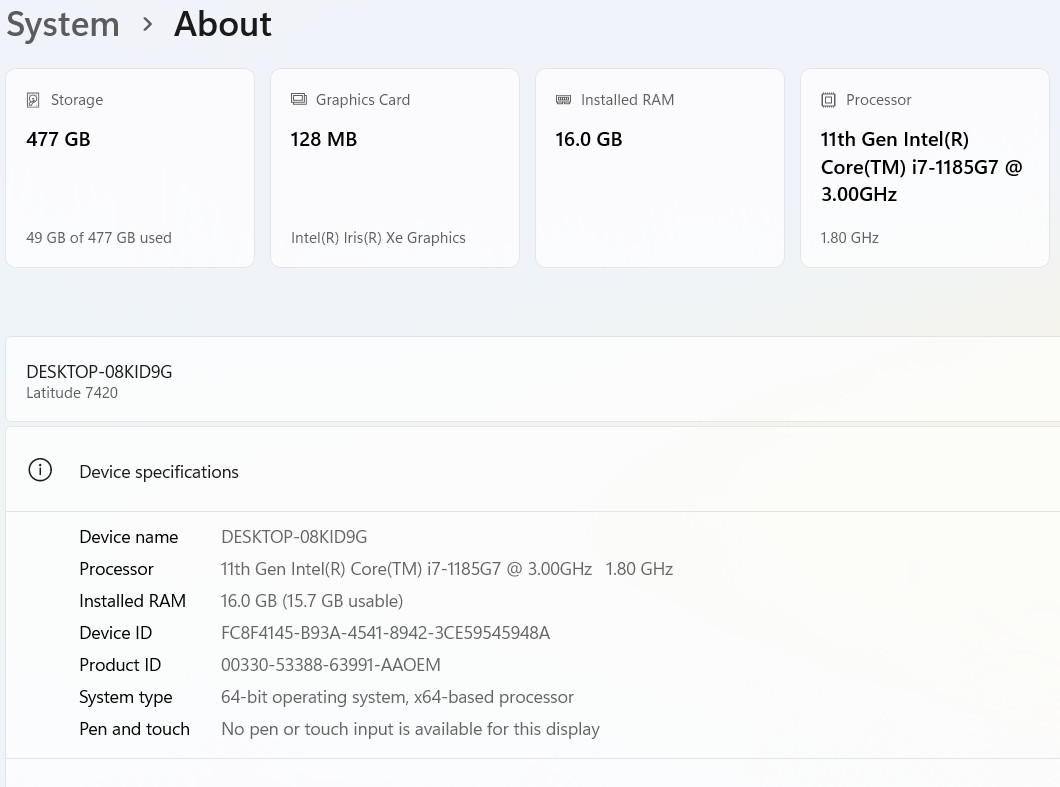Select processor value in Device specifications row
Viewport: 1060px width, 787px height.
(447, 569)
